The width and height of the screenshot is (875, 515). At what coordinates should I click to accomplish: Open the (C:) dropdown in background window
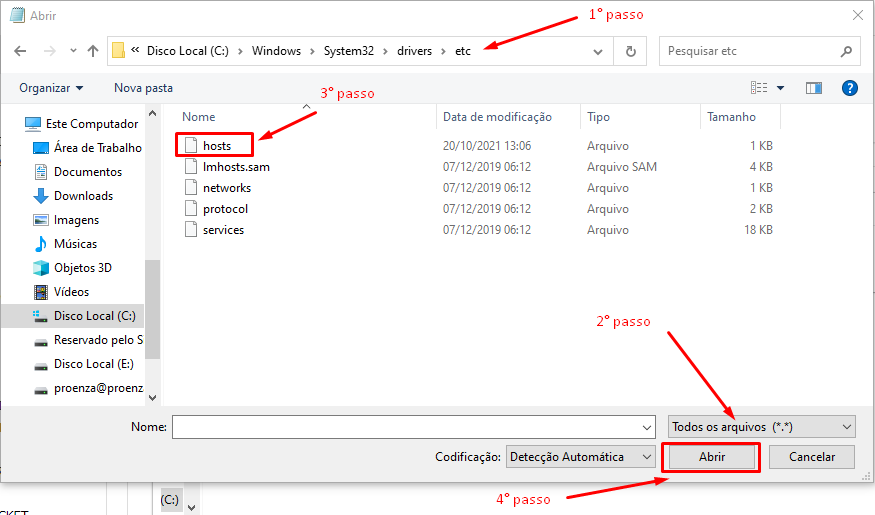pyautogui.click(x=191, y=508)
